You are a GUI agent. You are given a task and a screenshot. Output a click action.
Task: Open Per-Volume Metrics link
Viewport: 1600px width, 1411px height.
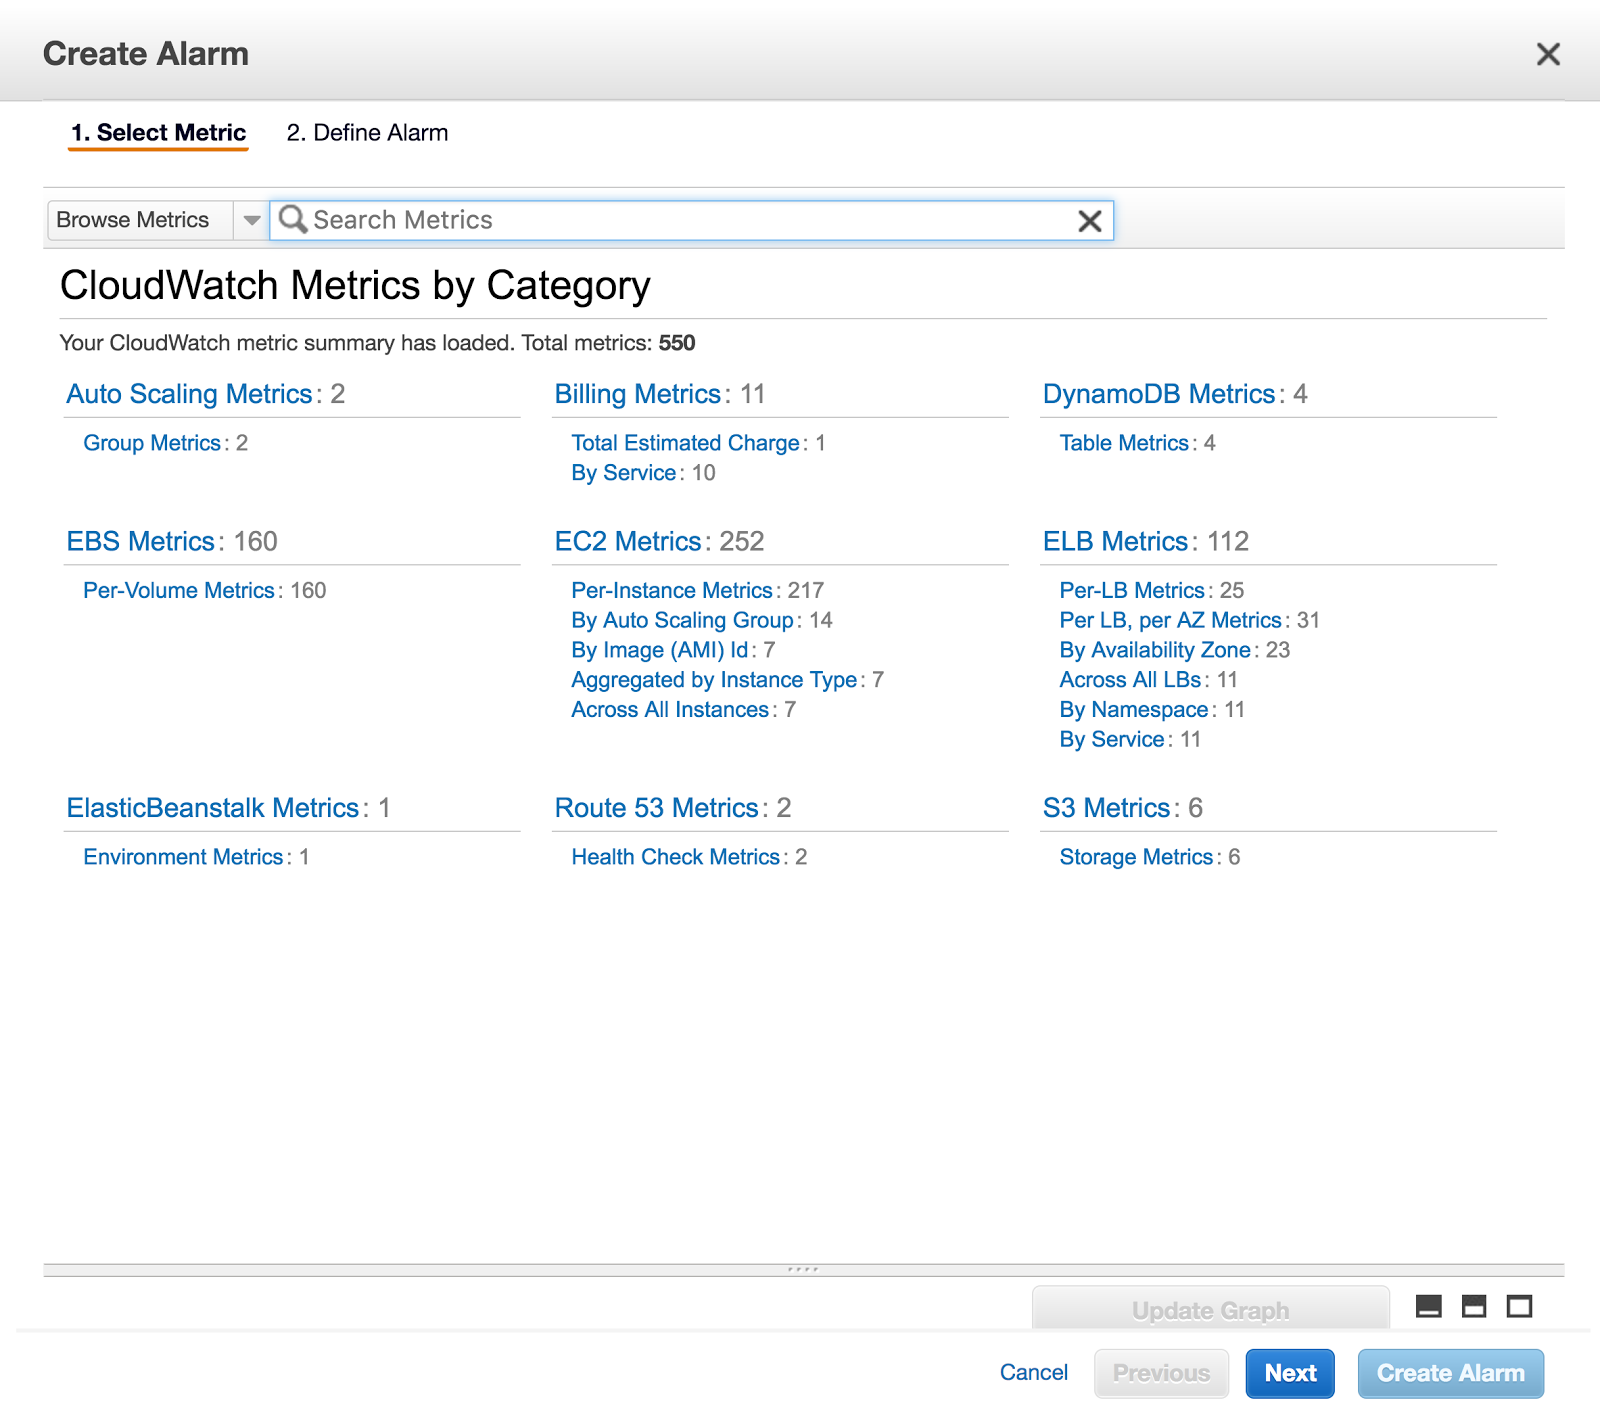click(x=179, y=590)
